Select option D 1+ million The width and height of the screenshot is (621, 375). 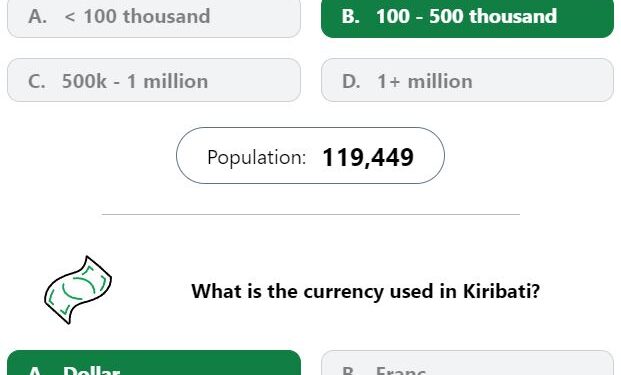point(467,80)
